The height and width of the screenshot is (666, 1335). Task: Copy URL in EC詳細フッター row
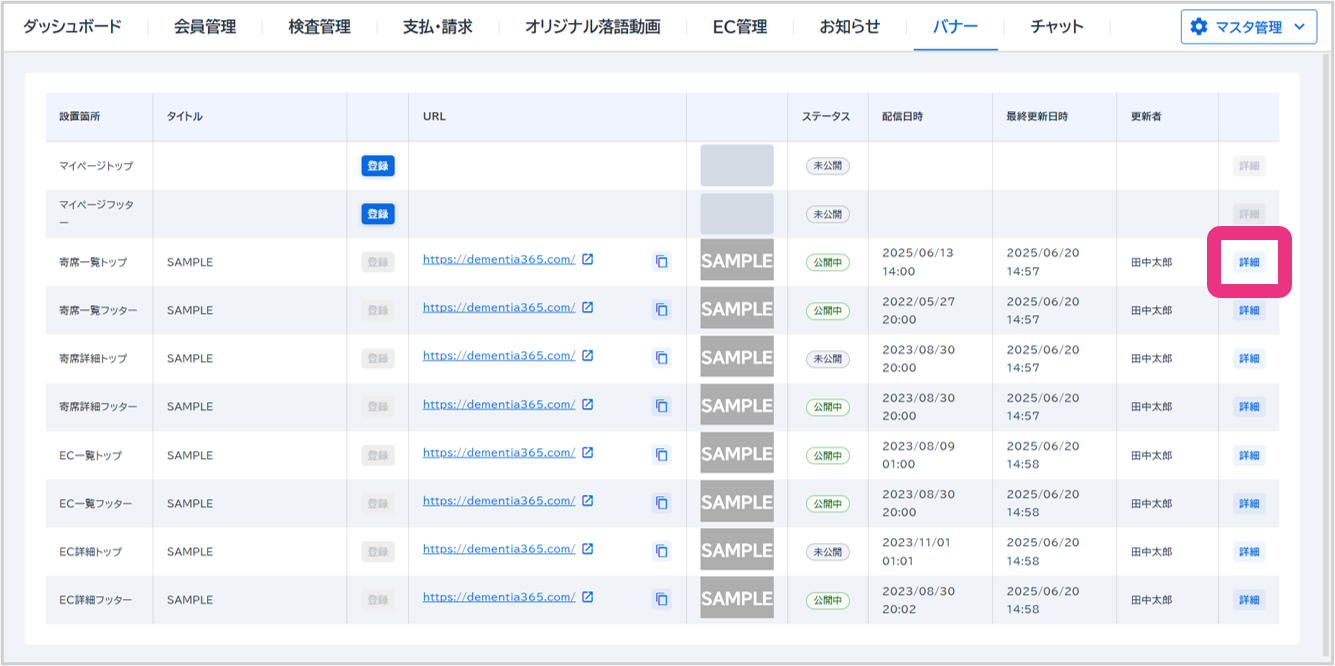661,599
